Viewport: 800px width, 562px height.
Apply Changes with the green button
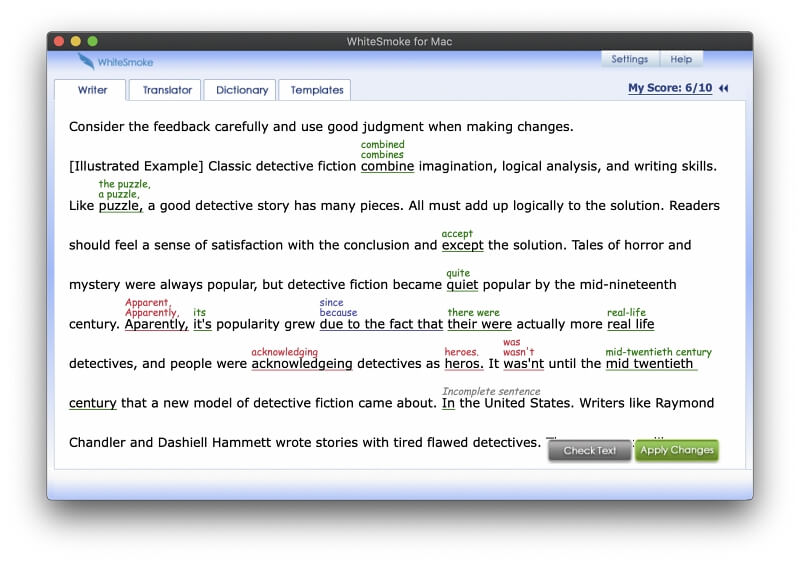click(x=677, y=450)
